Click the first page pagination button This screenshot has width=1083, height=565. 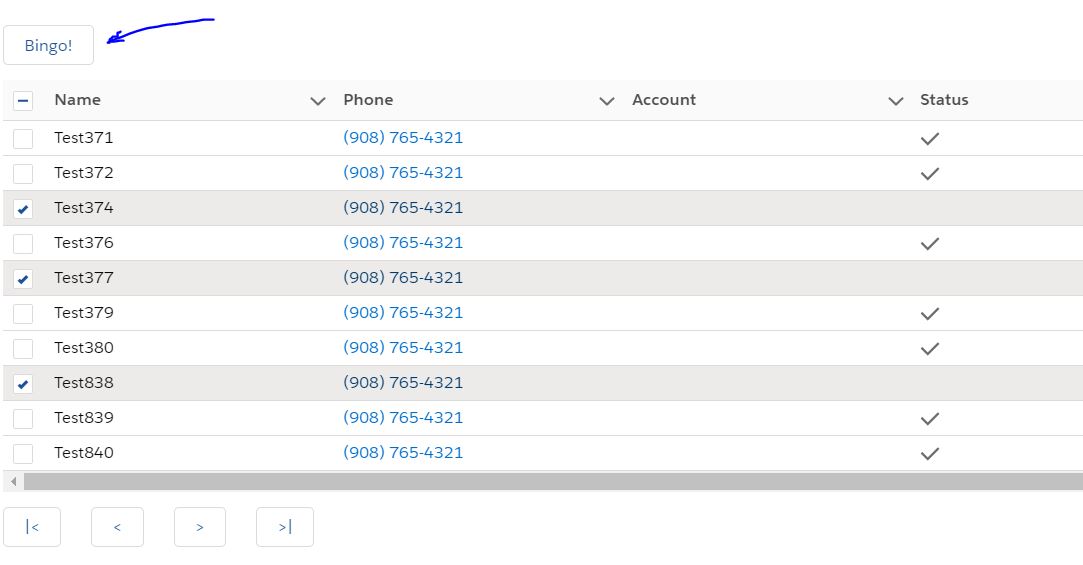coord(32,527)
